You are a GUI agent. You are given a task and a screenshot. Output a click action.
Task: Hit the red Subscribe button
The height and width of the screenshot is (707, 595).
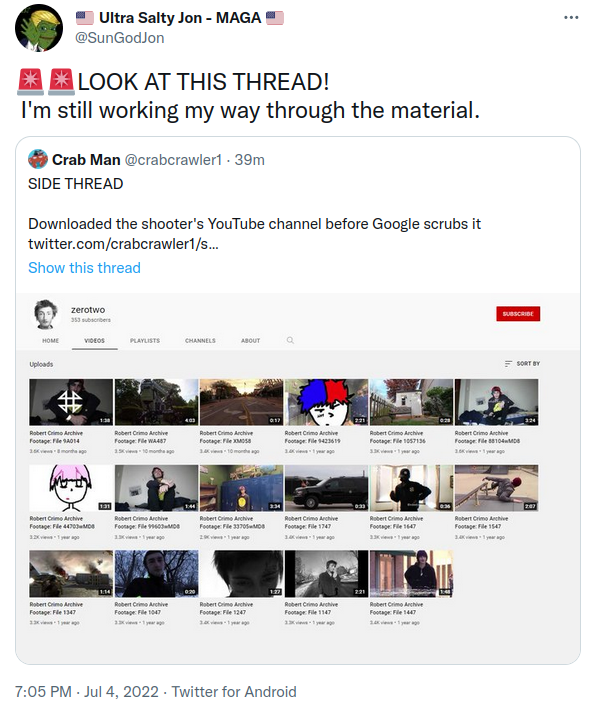click(x=518, y=314)
